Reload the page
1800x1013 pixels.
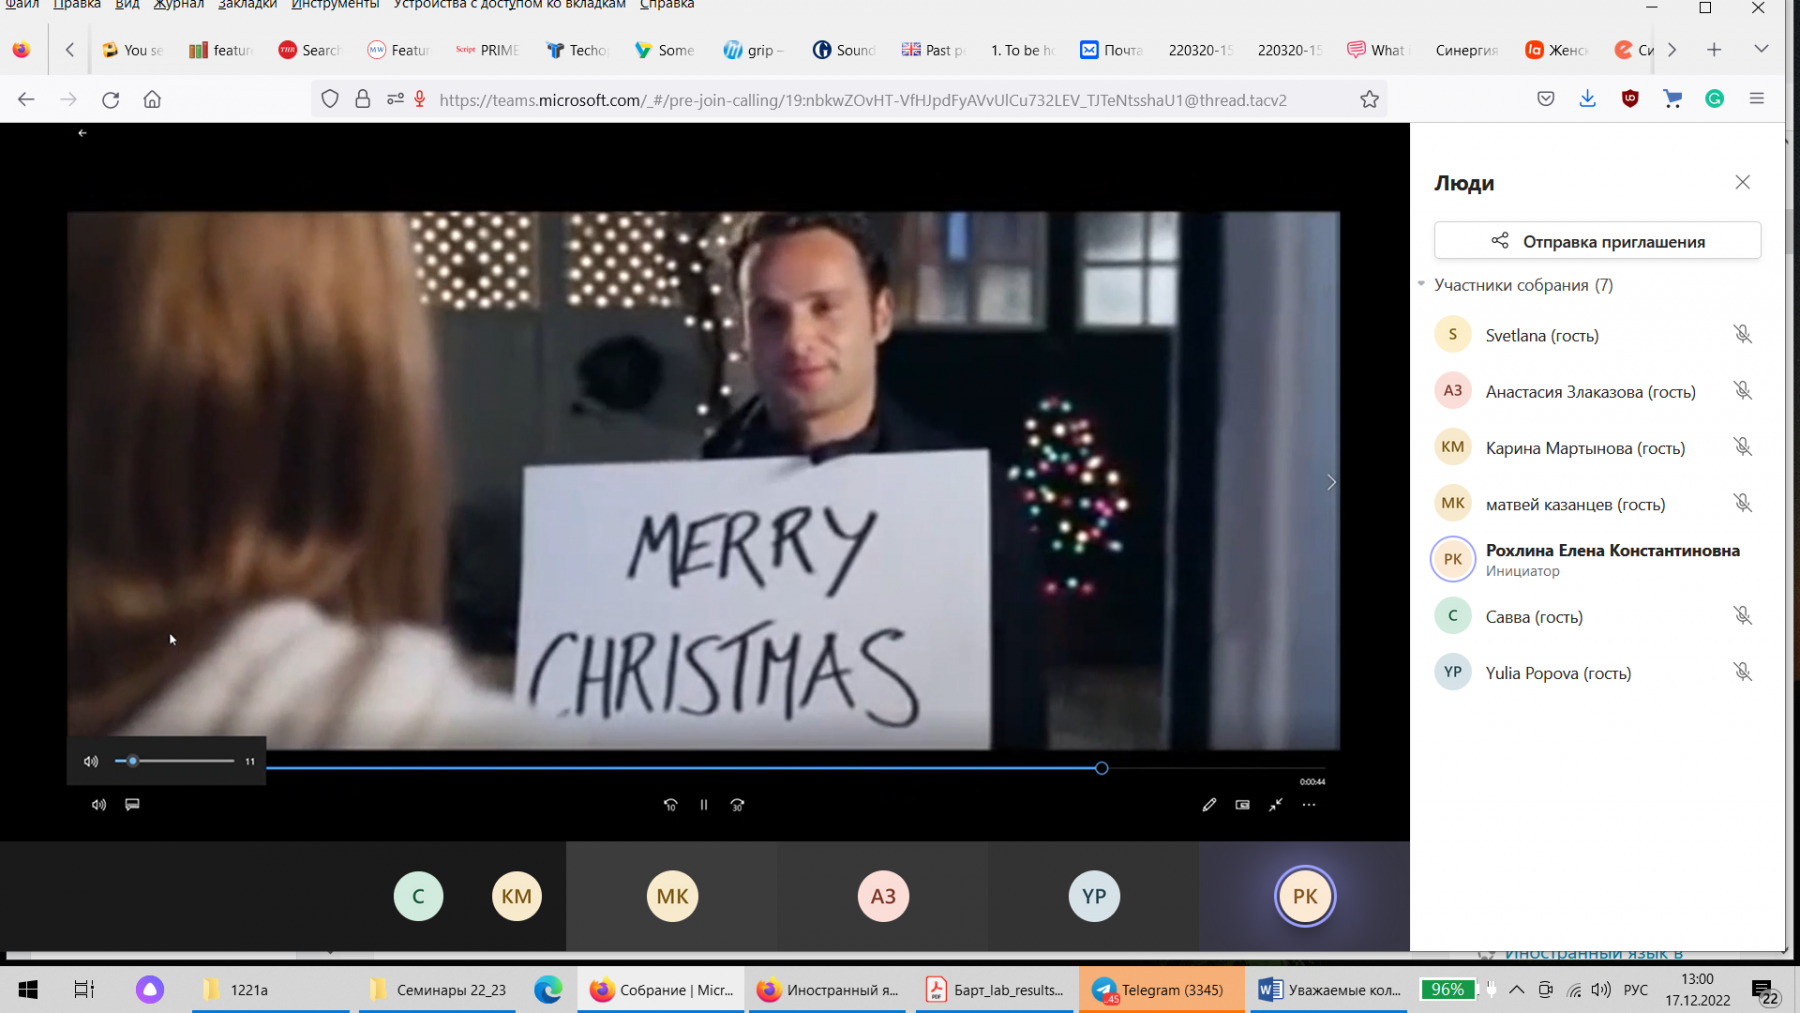pyautogui.click(x=111, y=99)
